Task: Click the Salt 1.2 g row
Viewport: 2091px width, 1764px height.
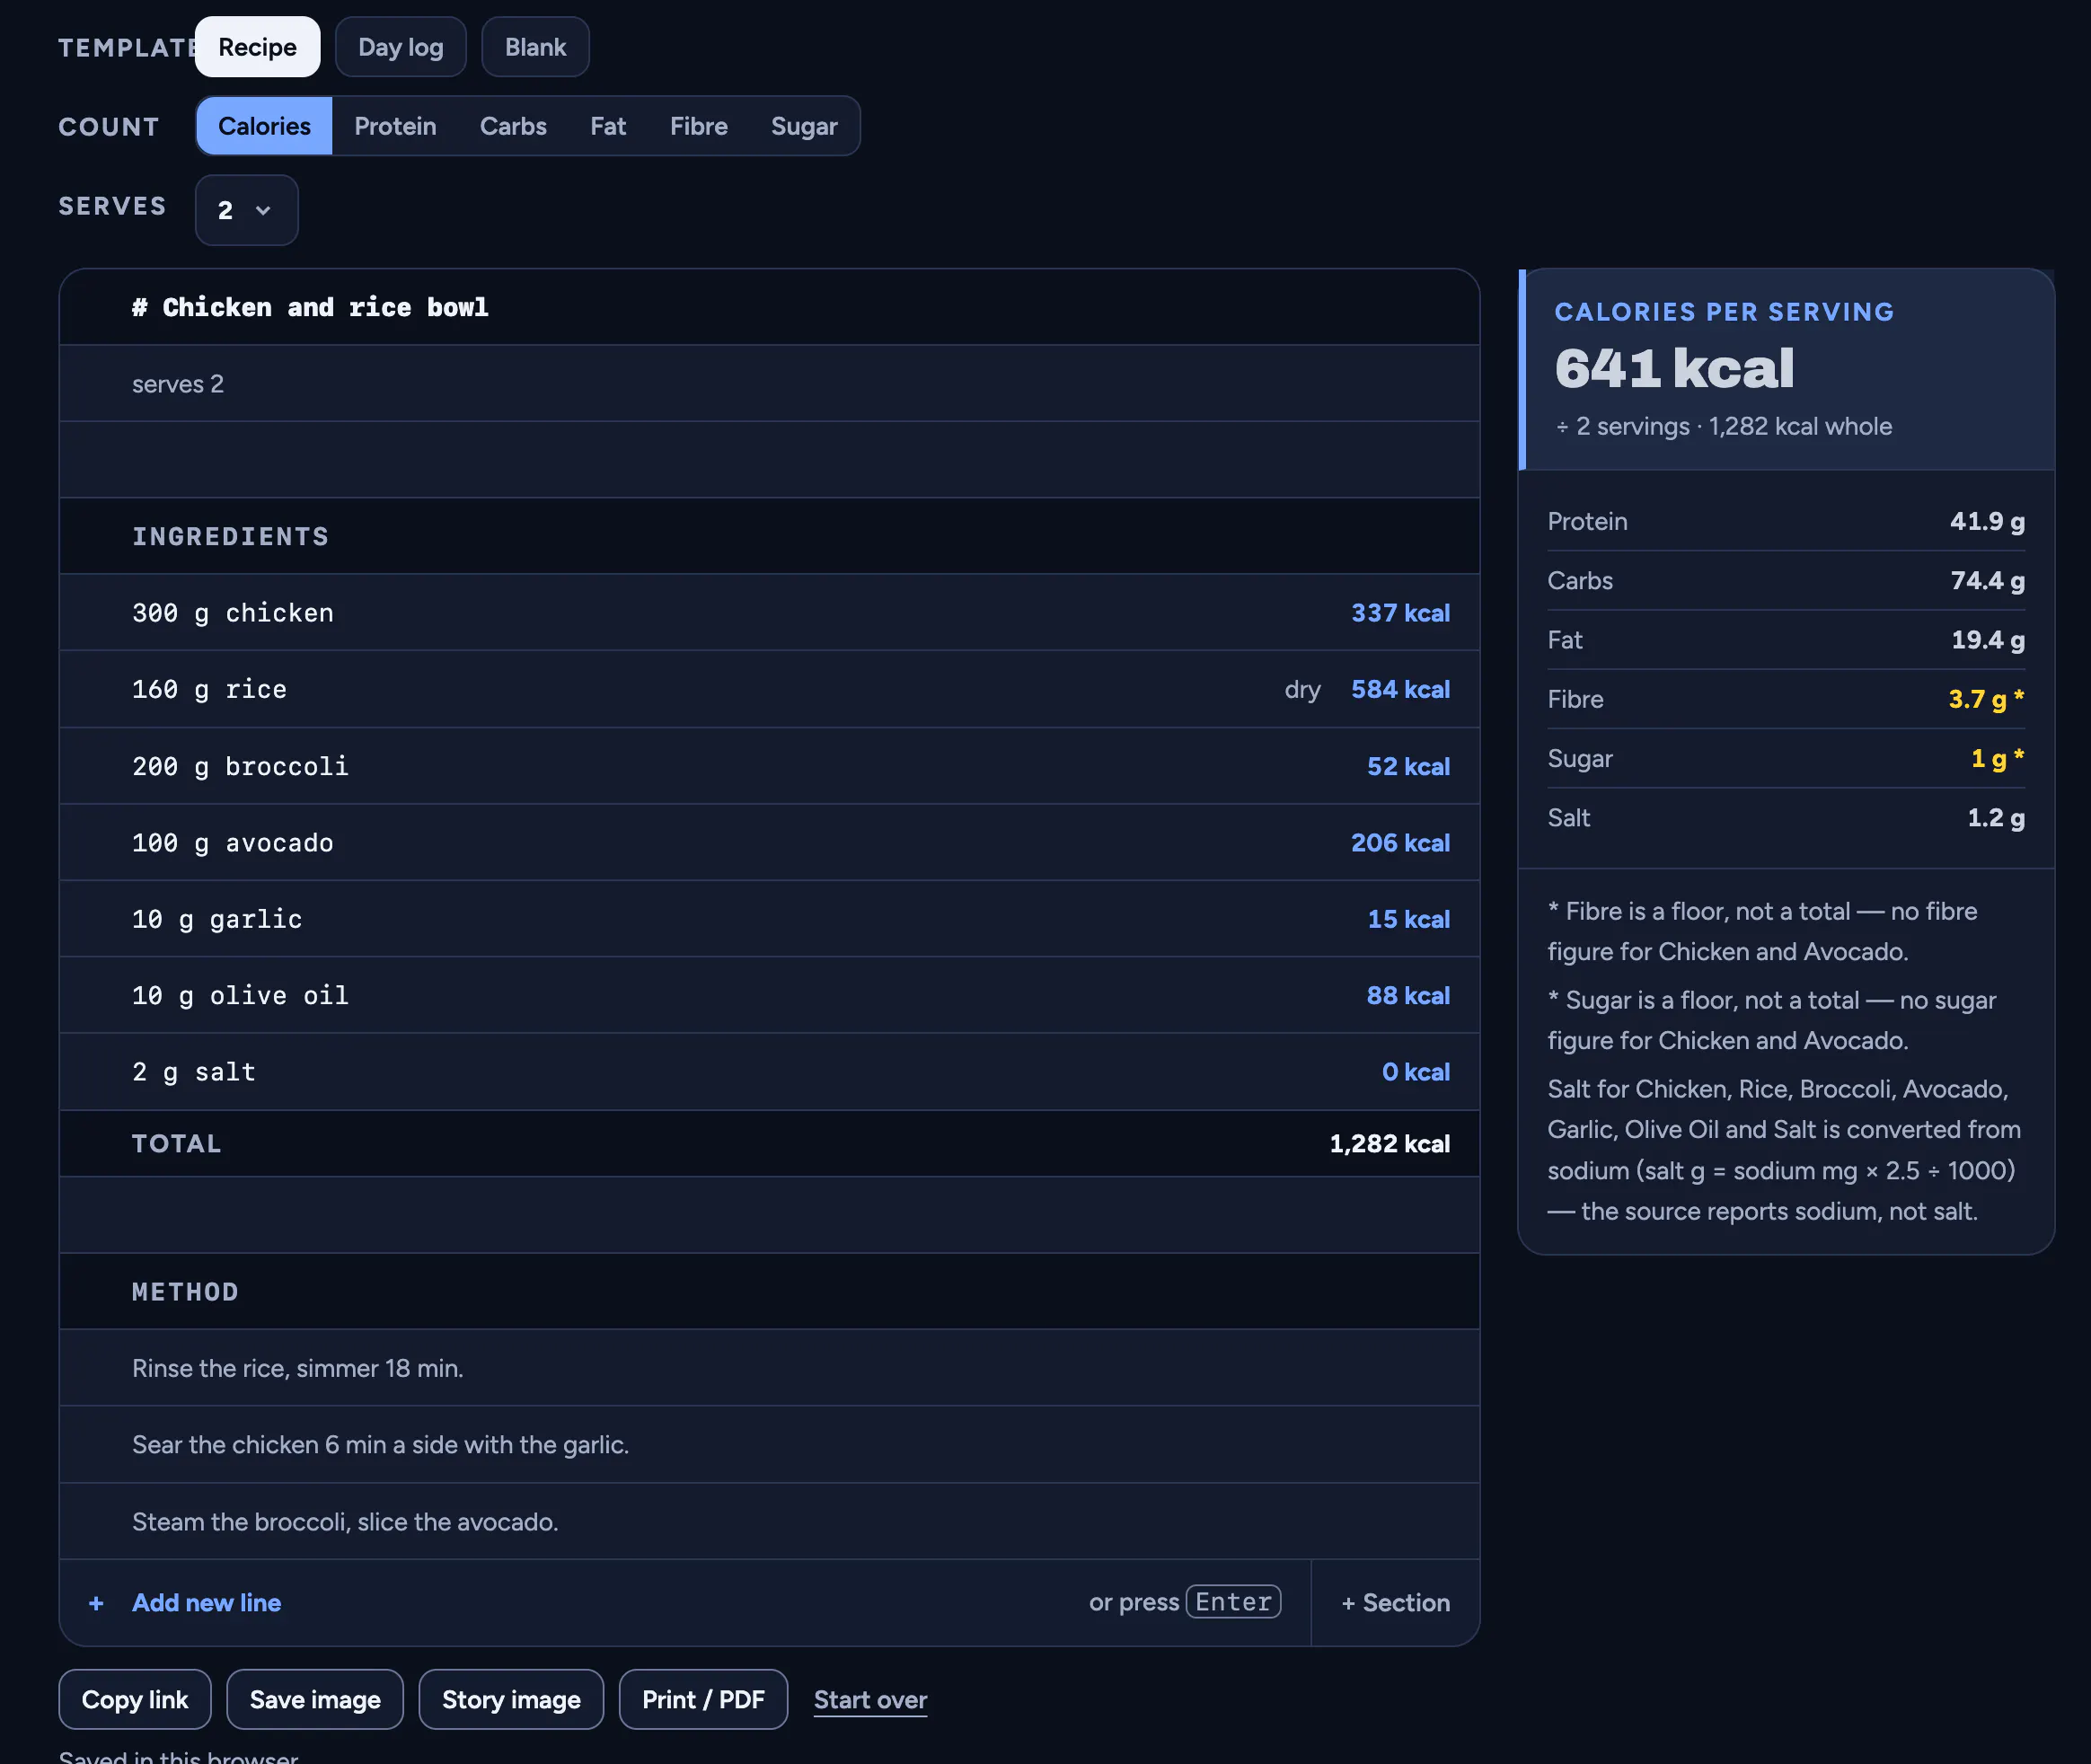Action: pyautogui.click(x=1786, y=818)
